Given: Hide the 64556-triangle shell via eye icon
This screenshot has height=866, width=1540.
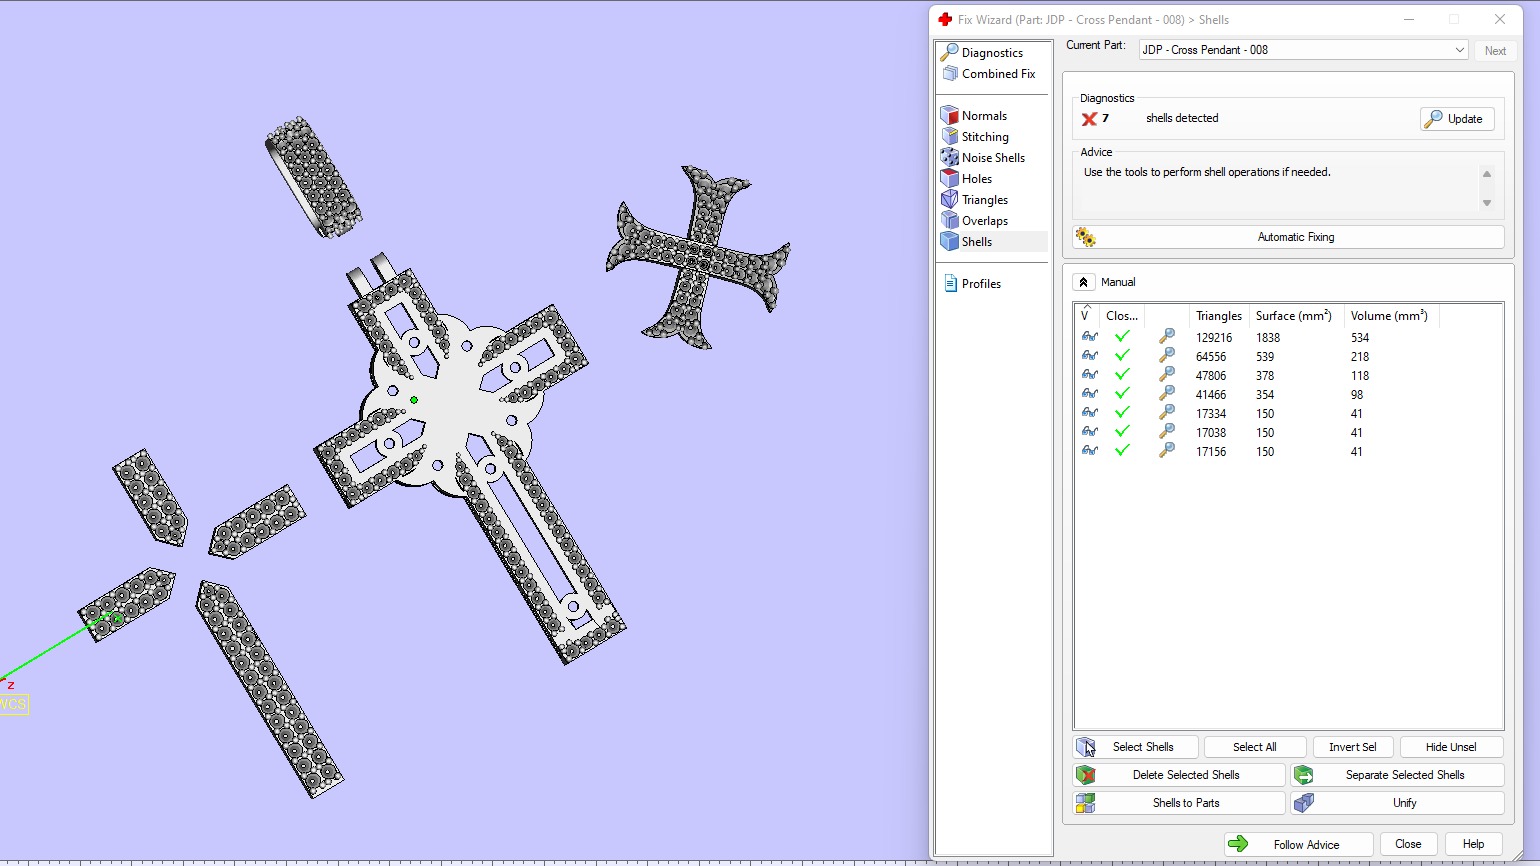Looking at the screenshot, I should pos(1090,356).
